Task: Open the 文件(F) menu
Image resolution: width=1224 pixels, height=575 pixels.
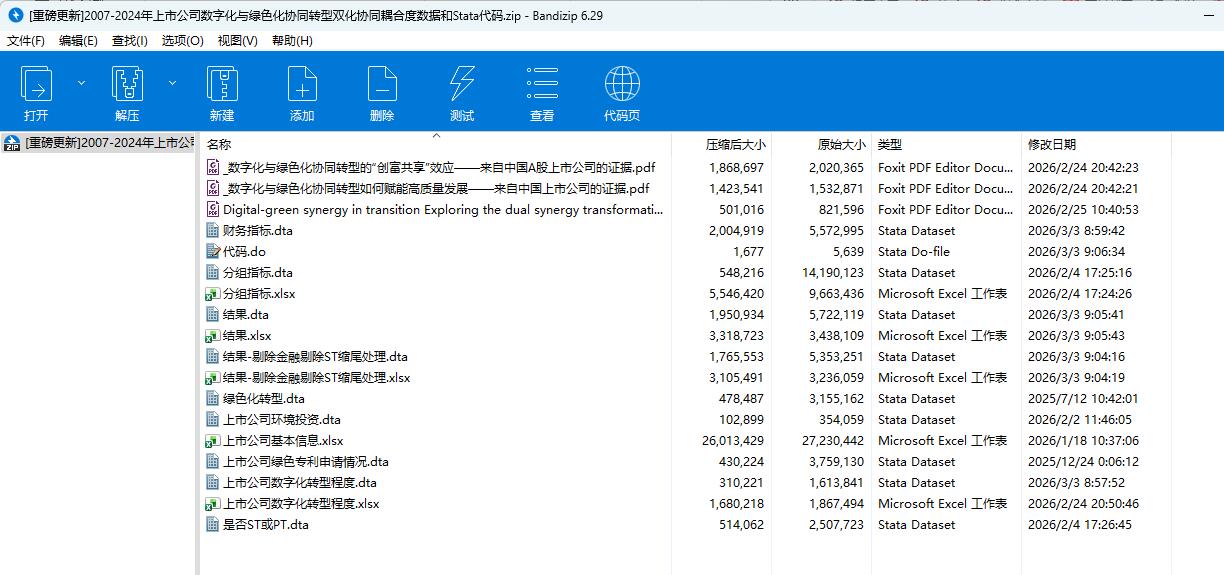Action: tap(26, 41)
